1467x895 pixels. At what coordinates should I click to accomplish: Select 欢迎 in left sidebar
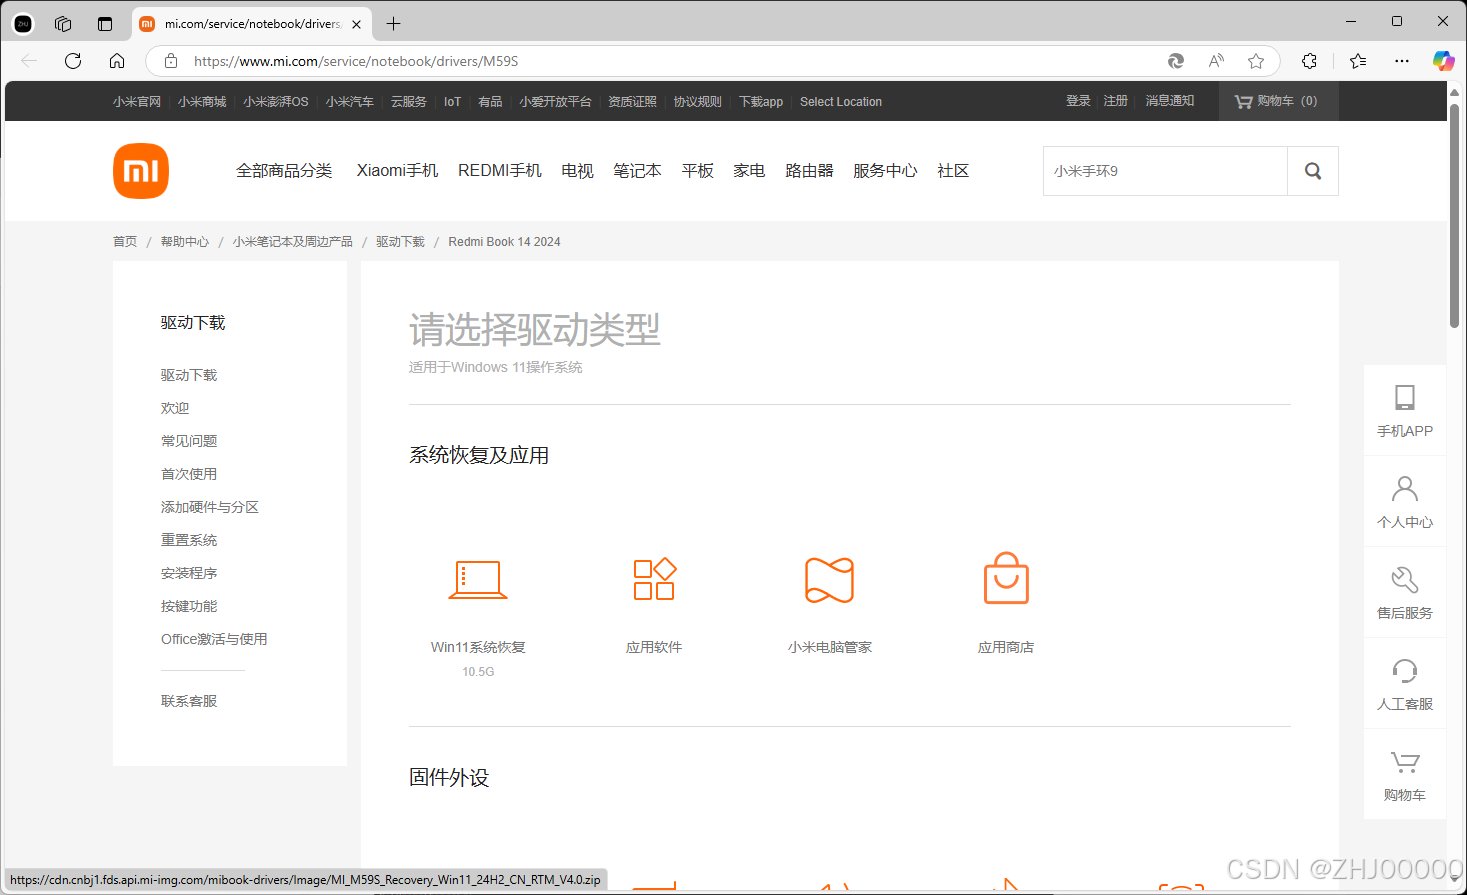tap(175, 408)
